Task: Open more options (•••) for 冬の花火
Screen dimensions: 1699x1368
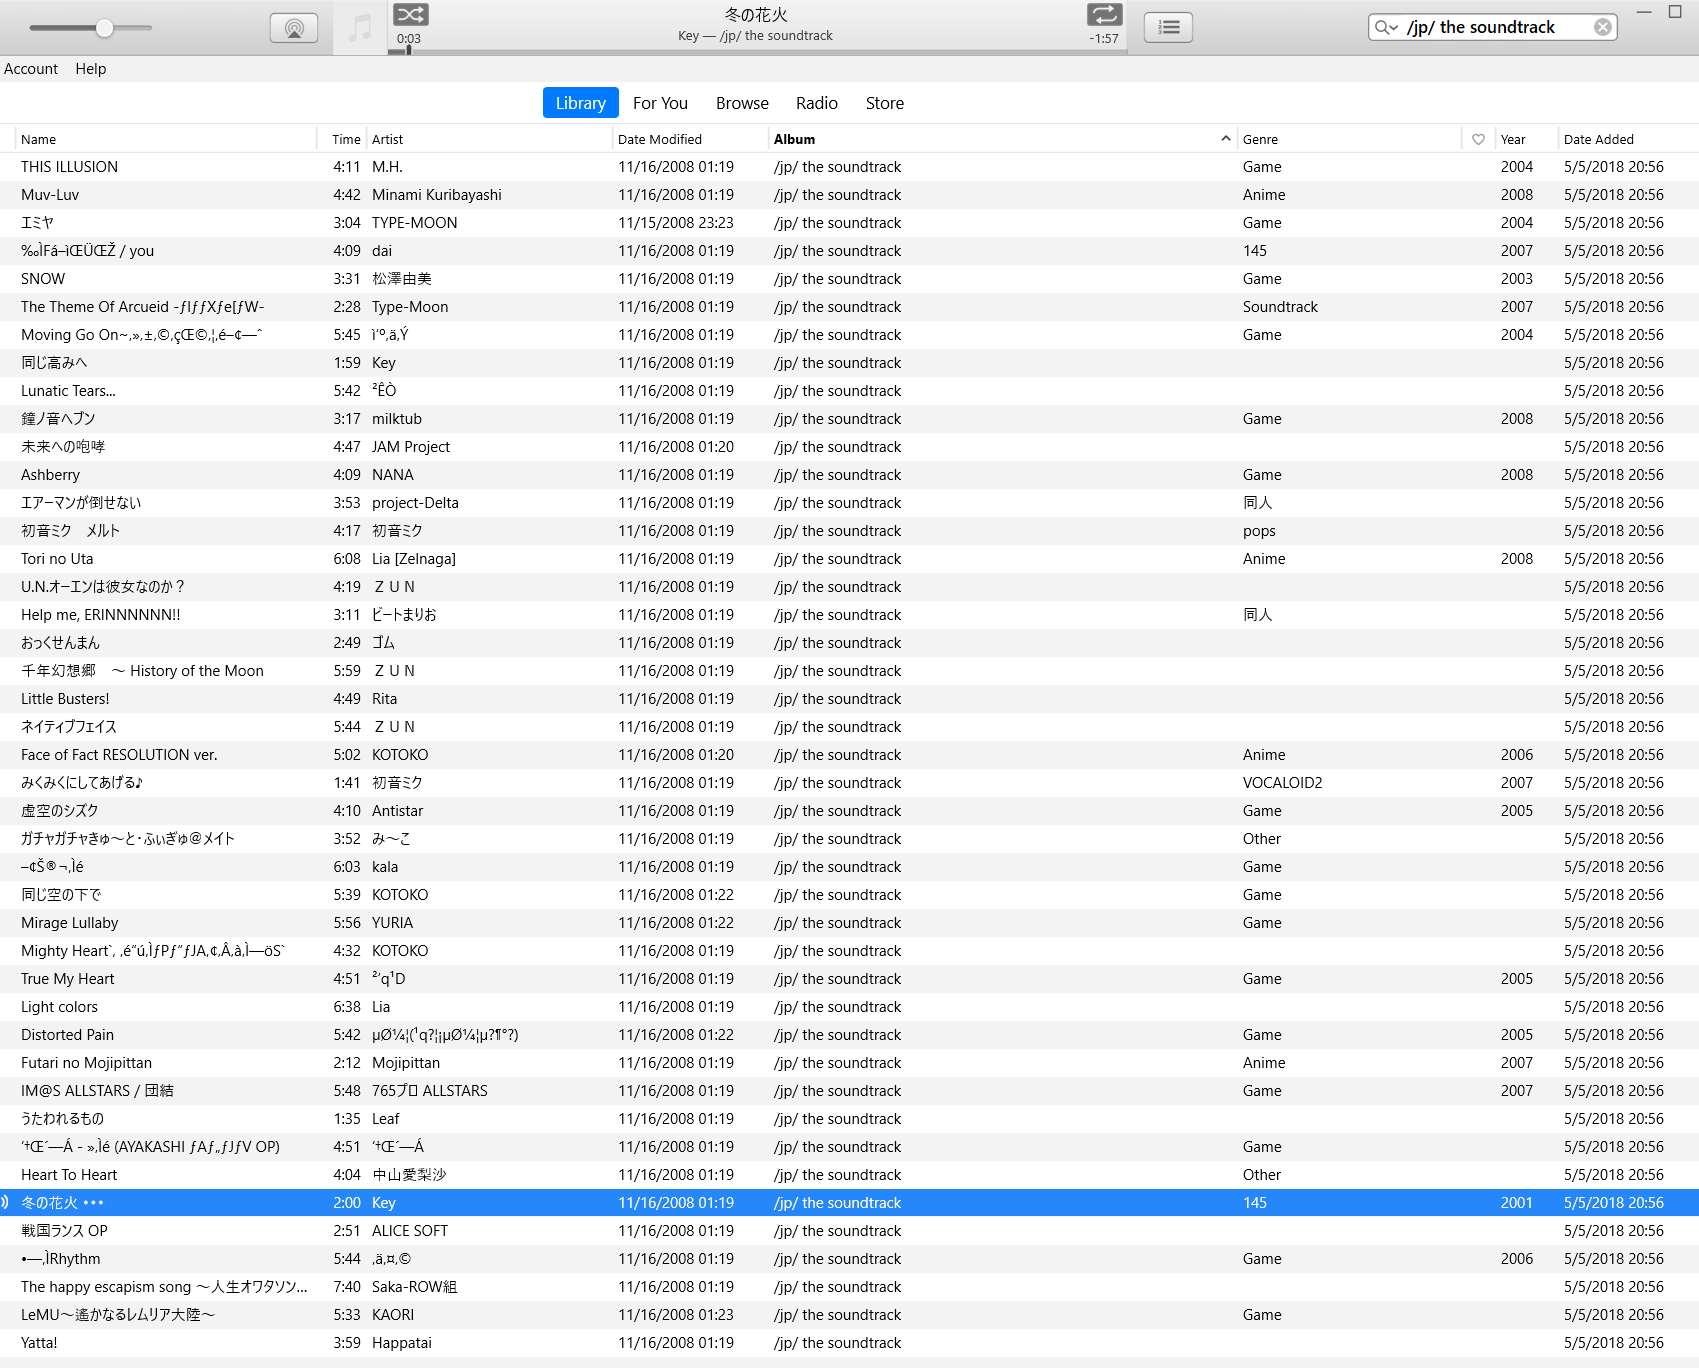Action: click(x=94, y=1203)
